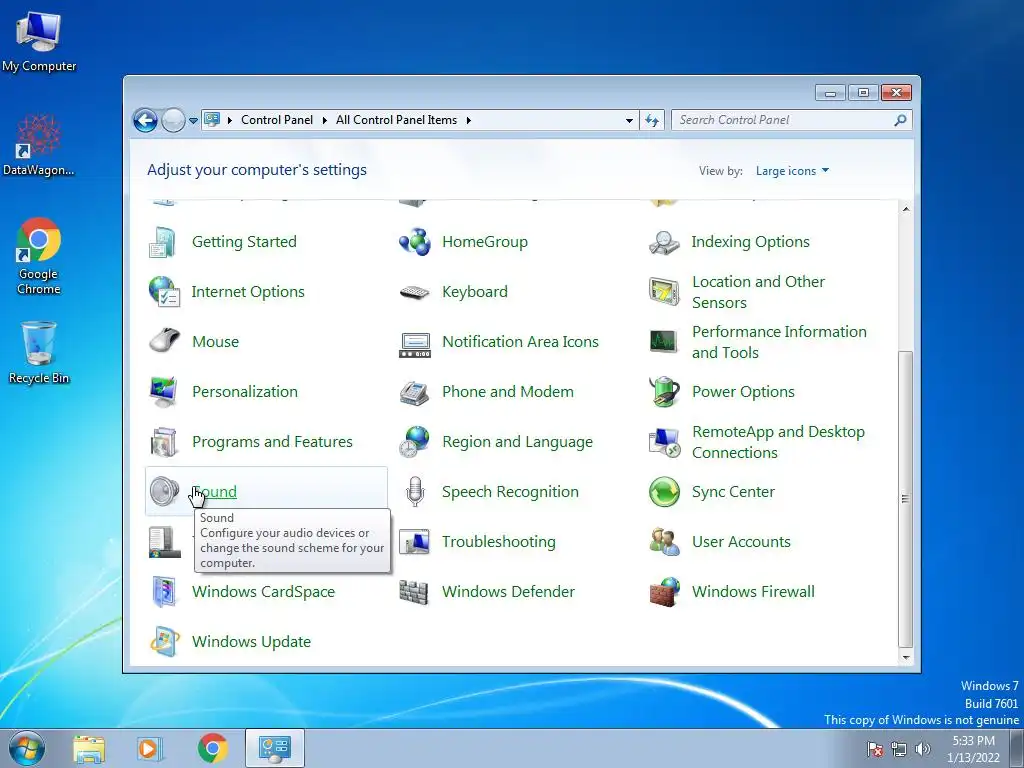Open the Power Options battery icon
Screen dimensions: 1024x768
(x=664, y=391)
